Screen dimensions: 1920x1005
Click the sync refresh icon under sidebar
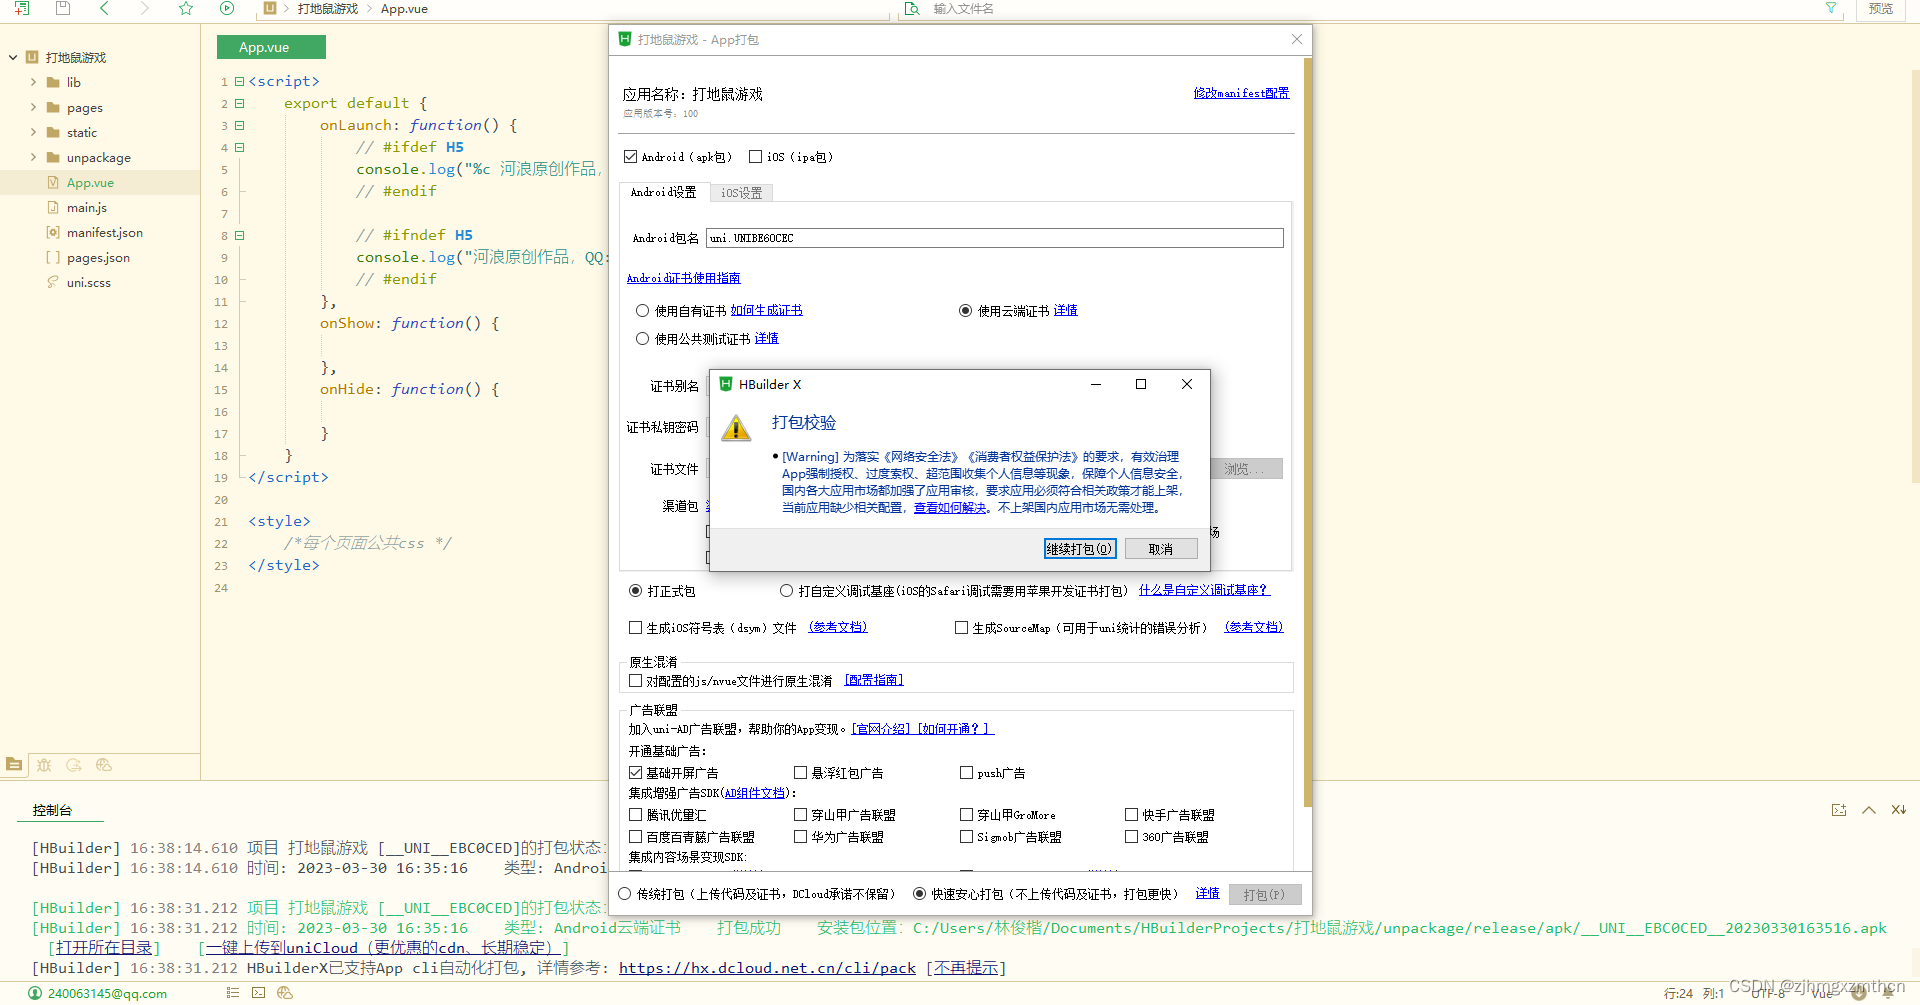[74, 765]
